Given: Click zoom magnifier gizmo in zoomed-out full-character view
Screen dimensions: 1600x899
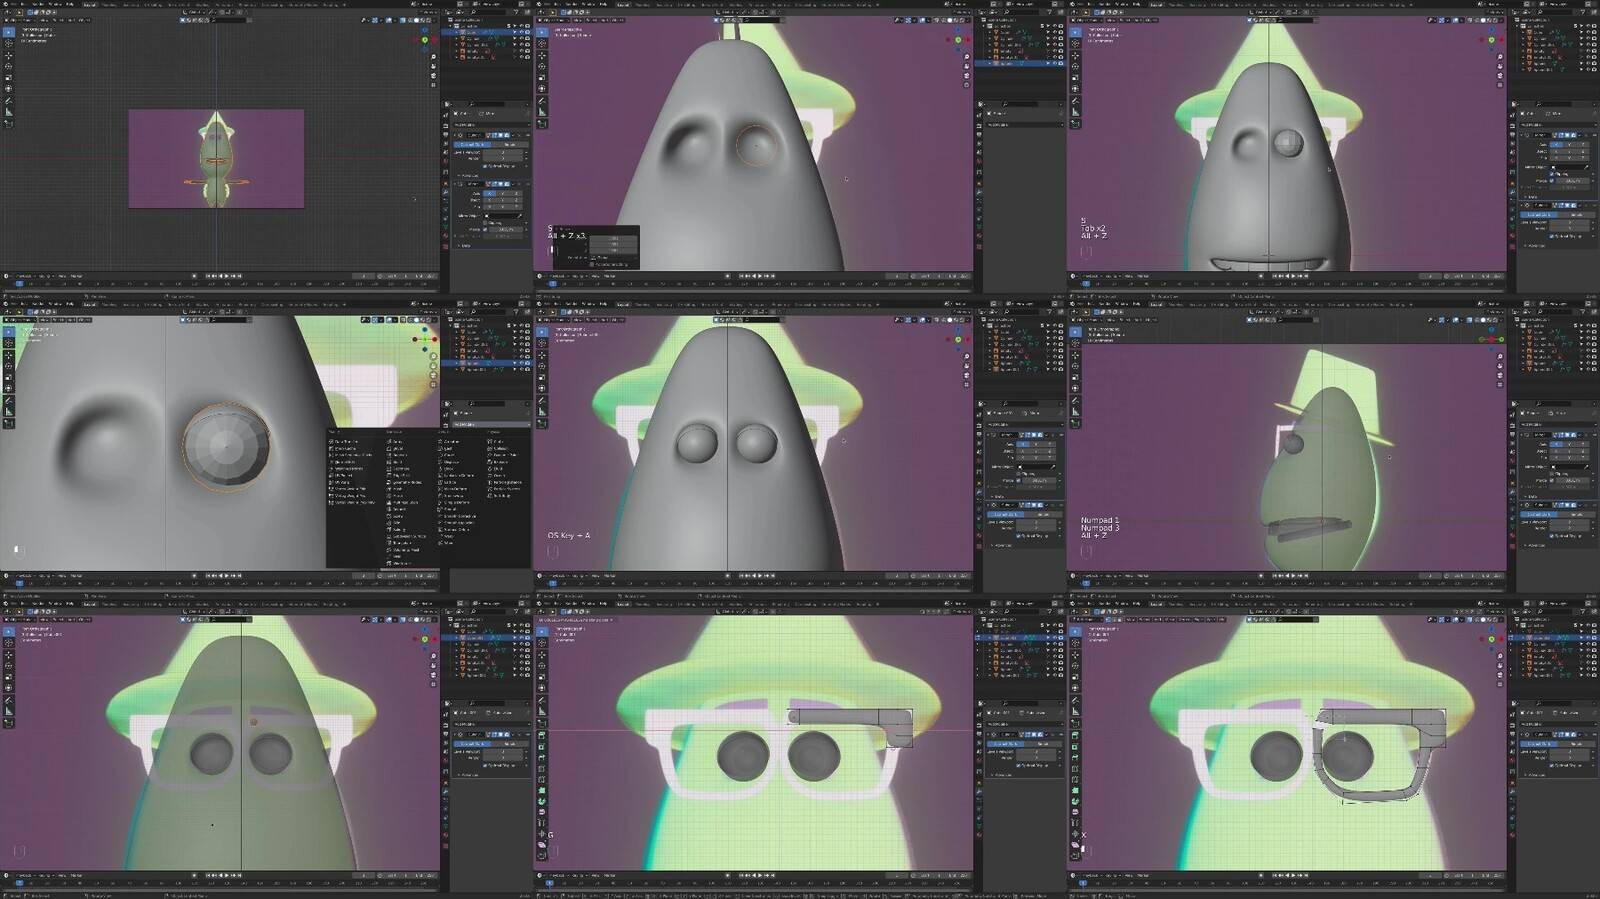Looking at the screenshot, I should click(433, 57).
